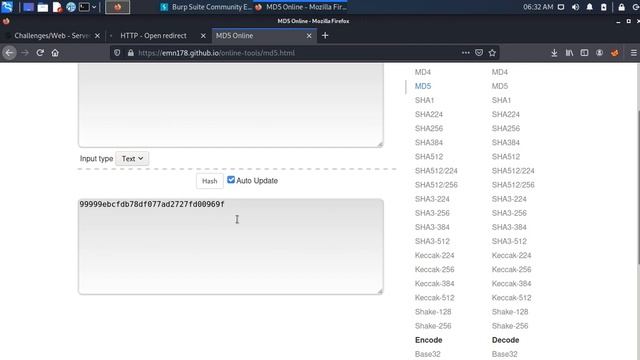Save page to Pocket
This screenshot has height=360, width=640.
479,53
